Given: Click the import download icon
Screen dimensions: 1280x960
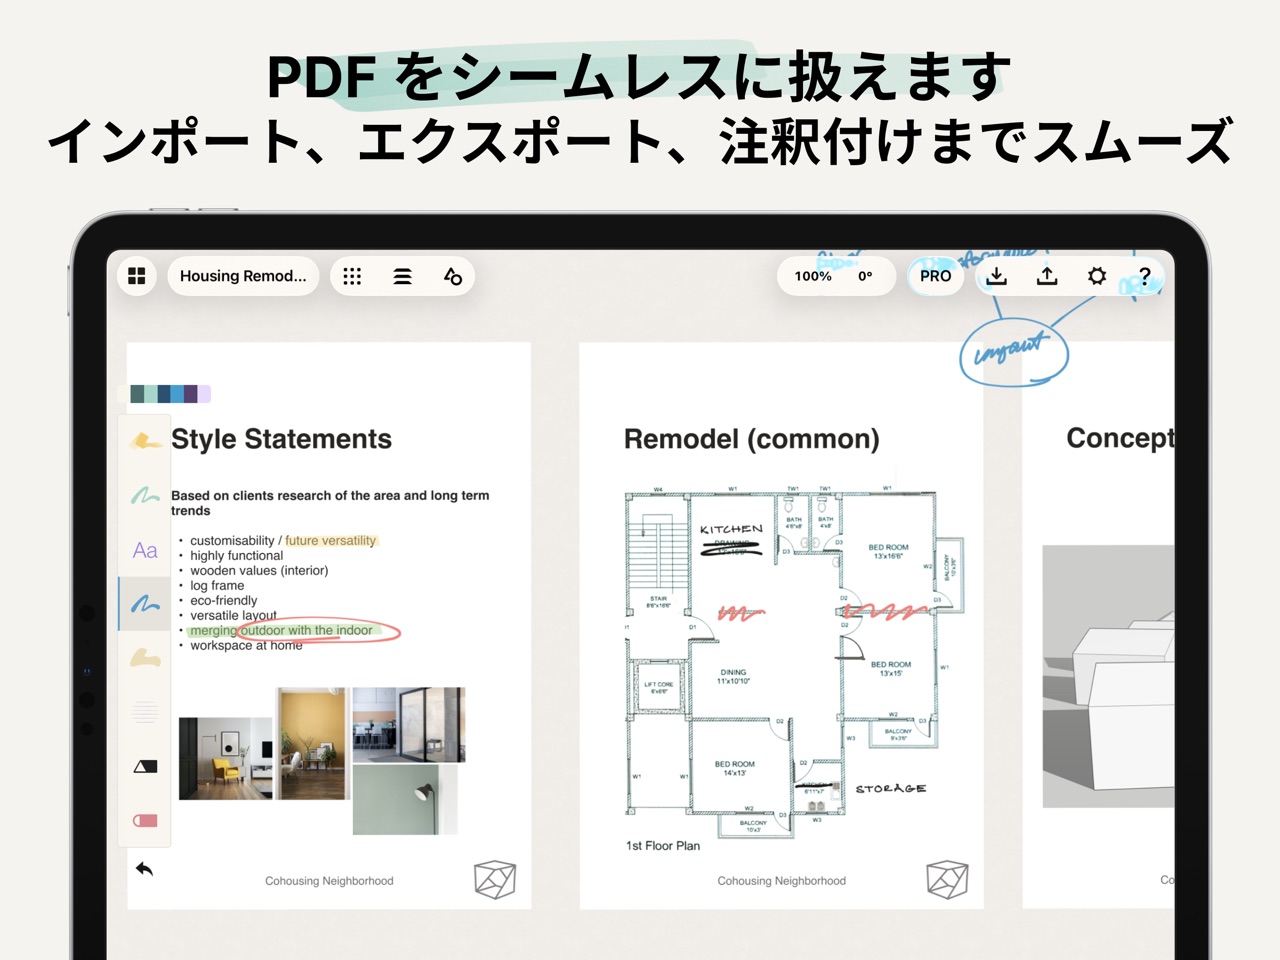Looking at the screenshot, I should 997,276.
